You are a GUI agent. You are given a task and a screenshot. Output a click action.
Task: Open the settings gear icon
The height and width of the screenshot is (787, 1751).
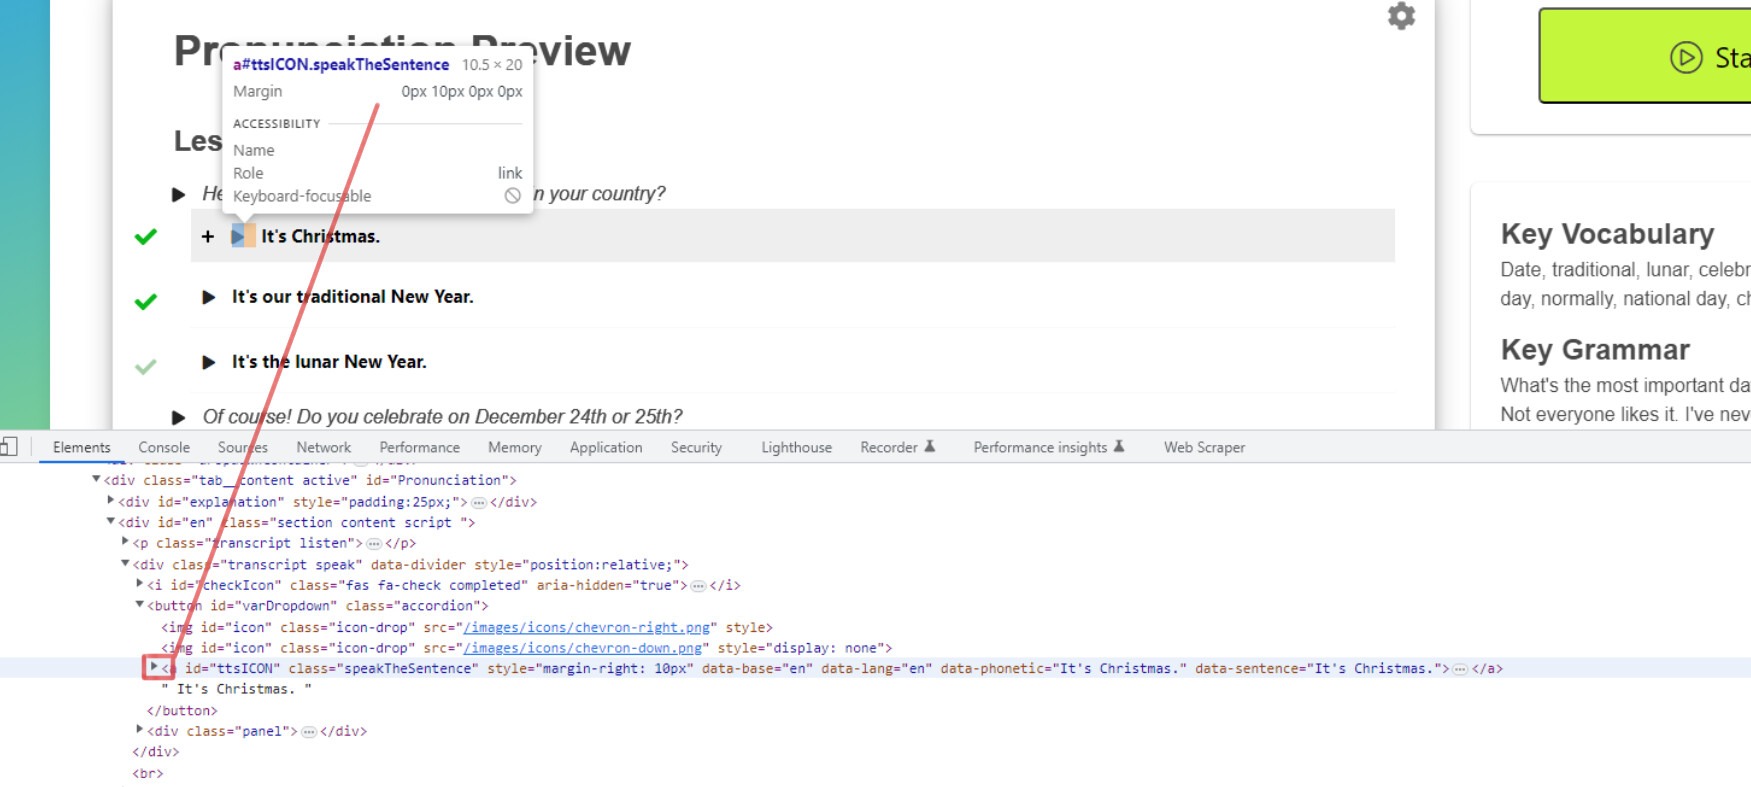1401,16
